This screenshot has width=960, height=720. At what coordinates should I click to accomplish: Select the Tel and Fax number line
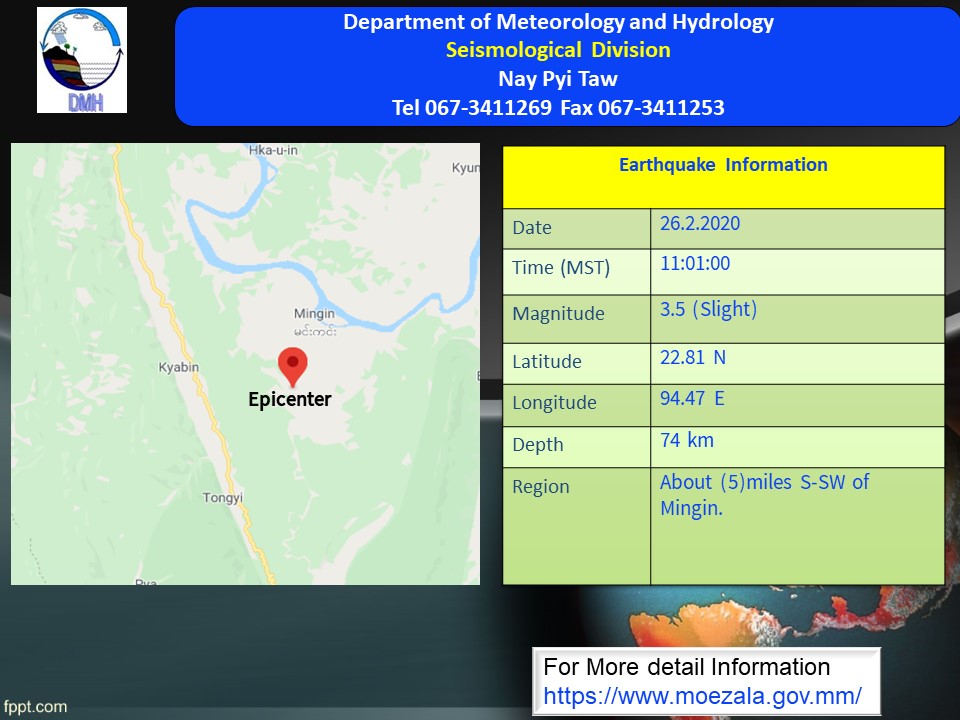(x=558, y=107)
